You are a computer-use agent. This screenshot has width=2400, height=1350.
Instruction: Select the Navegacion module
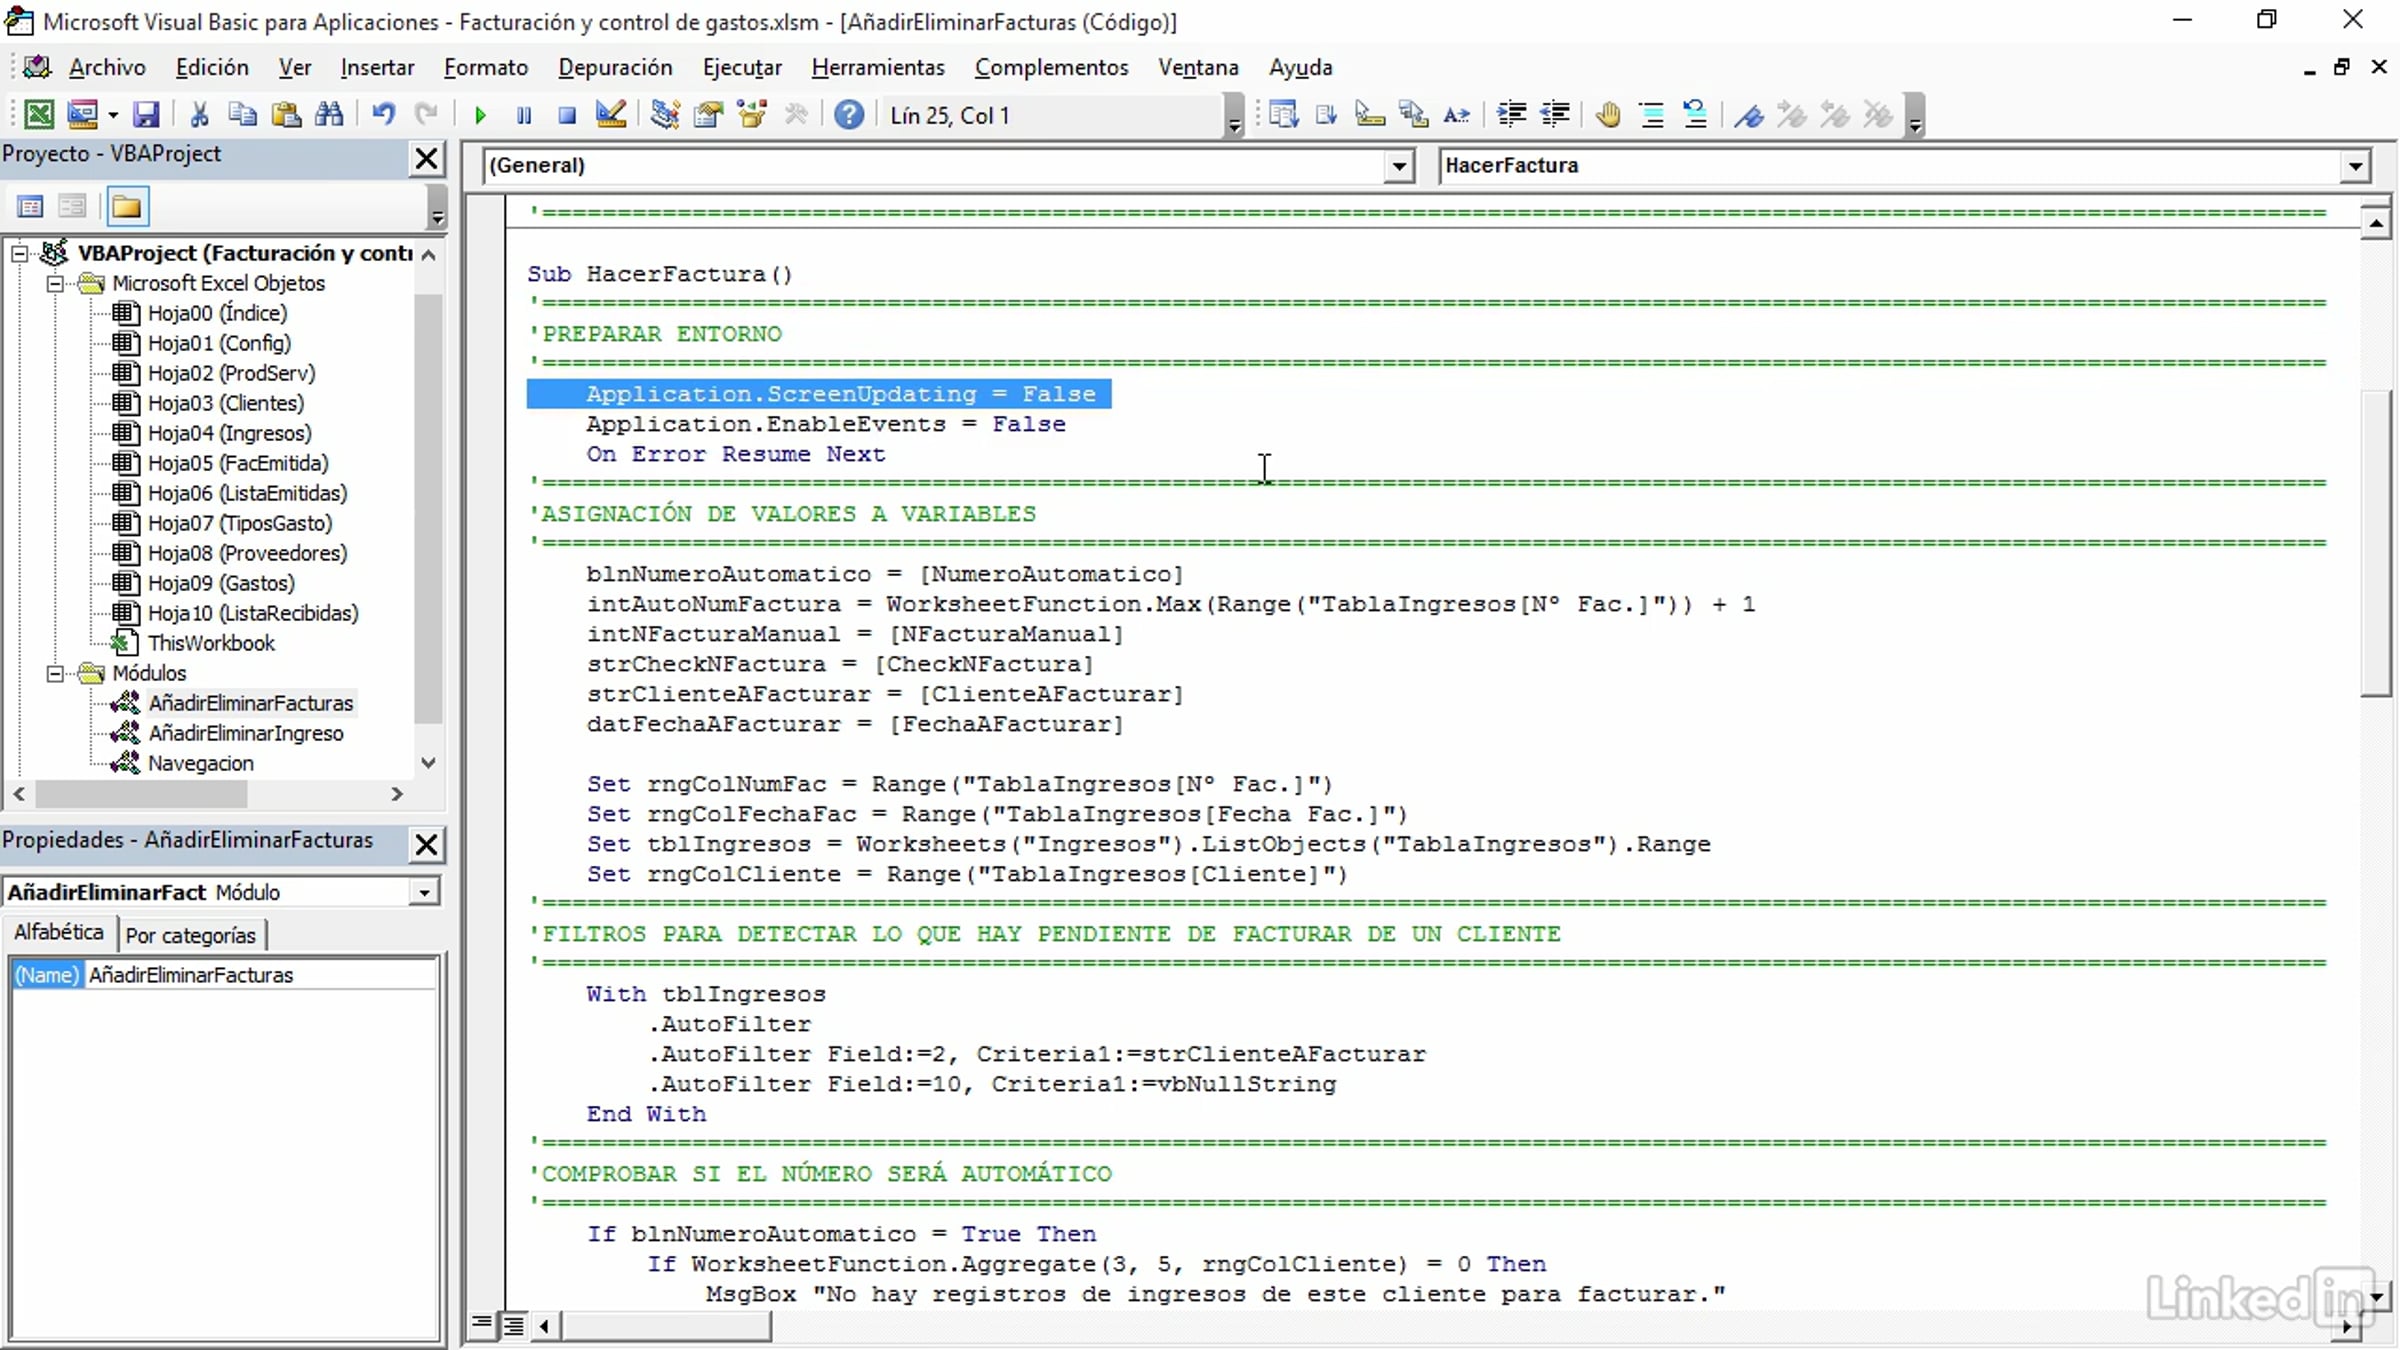(x=200, y=763)
